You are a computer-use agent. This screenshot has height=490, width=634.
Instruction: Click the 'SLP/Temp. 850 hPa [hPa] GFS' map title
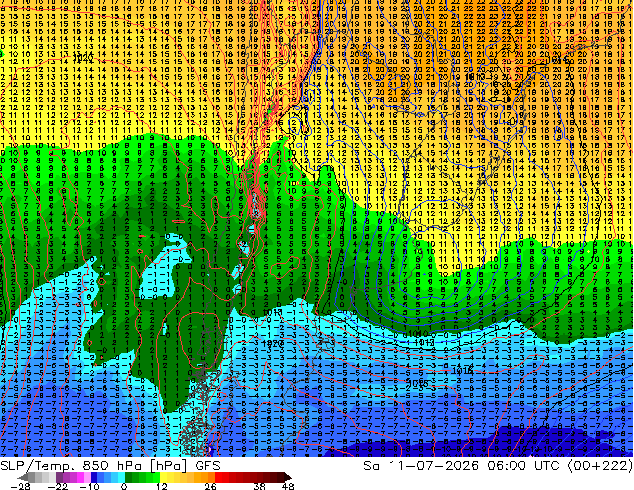click(110, 466)
